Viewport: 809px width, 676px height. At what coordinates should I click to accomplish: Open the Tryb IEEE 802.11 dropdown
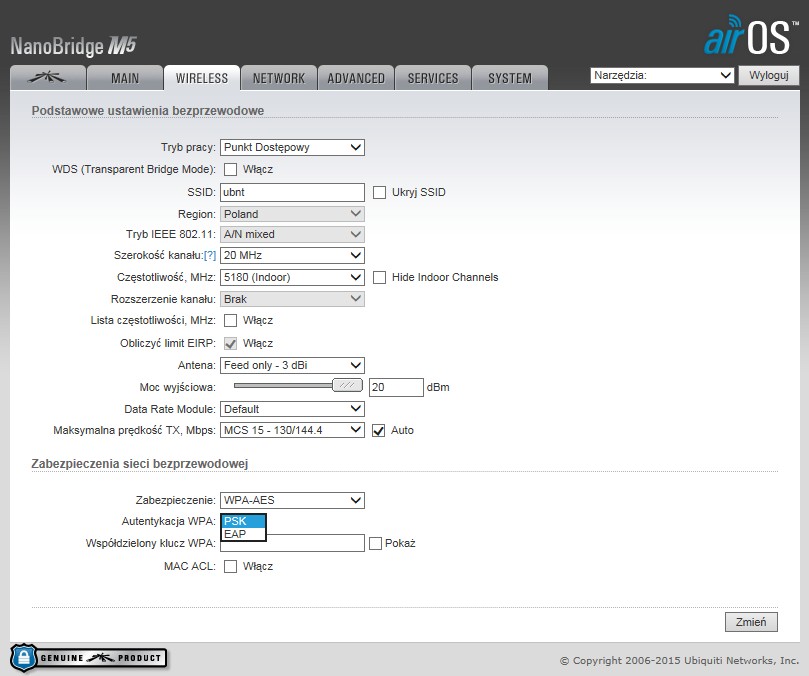(292, 234)
